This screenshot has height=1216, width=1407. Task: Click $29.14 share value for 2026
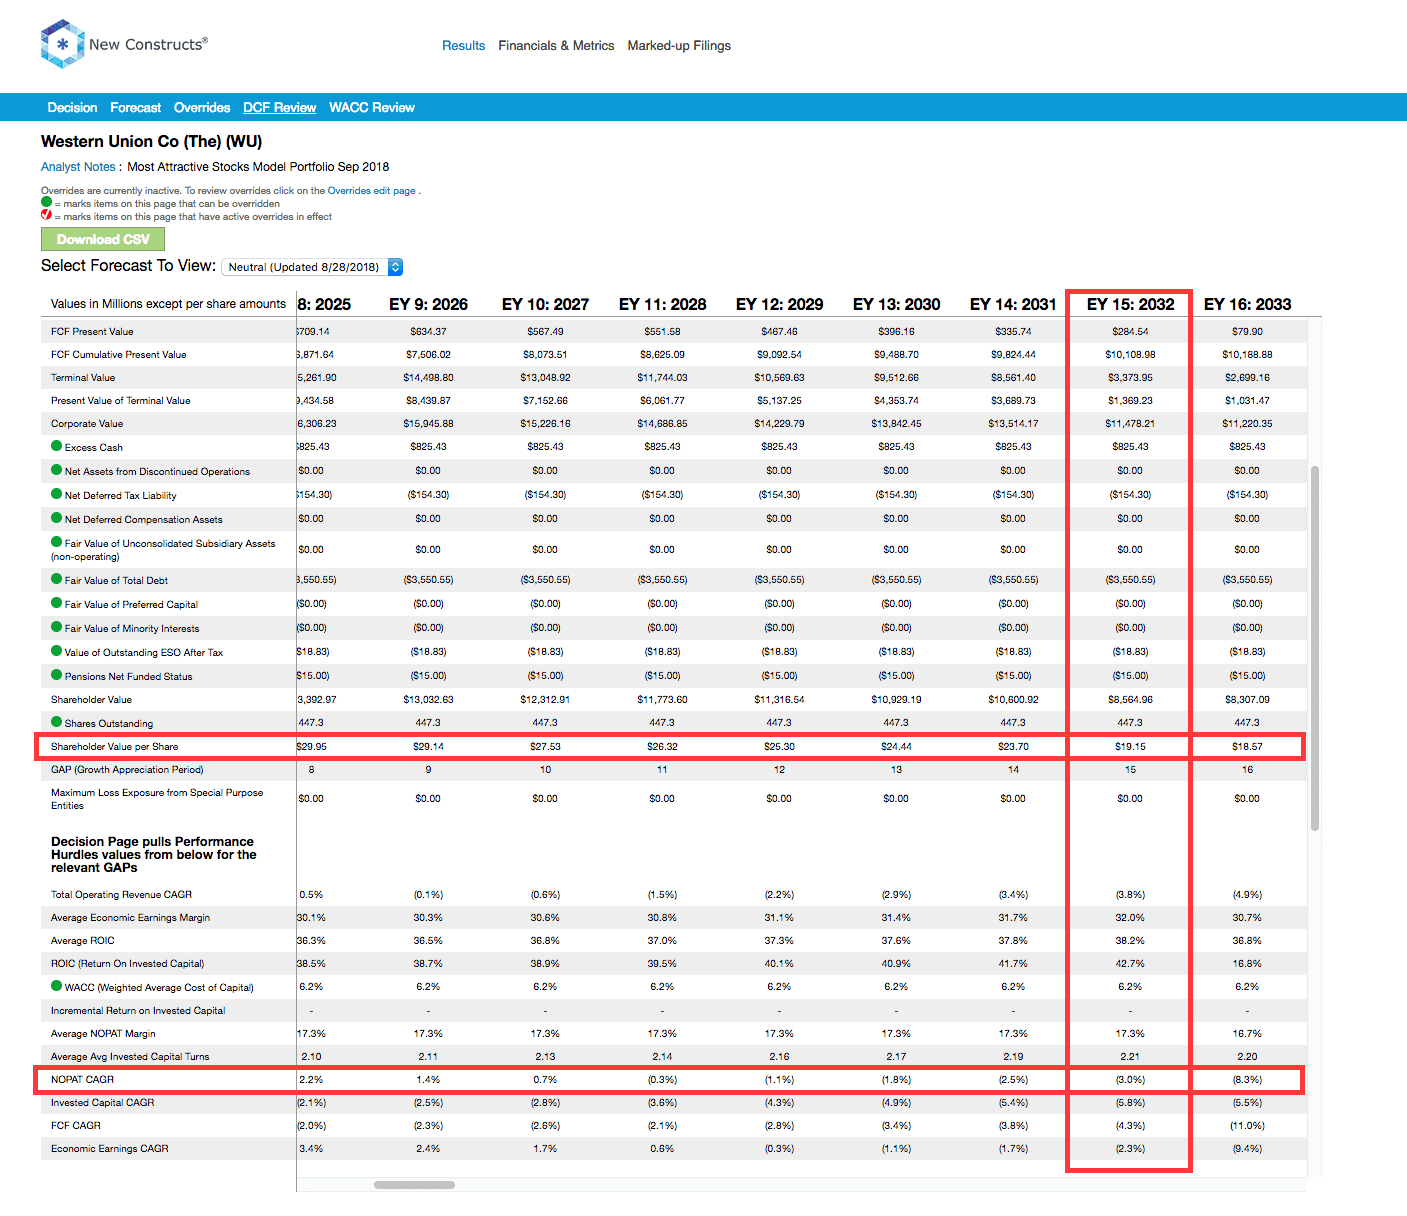click(x=428, y=746)
